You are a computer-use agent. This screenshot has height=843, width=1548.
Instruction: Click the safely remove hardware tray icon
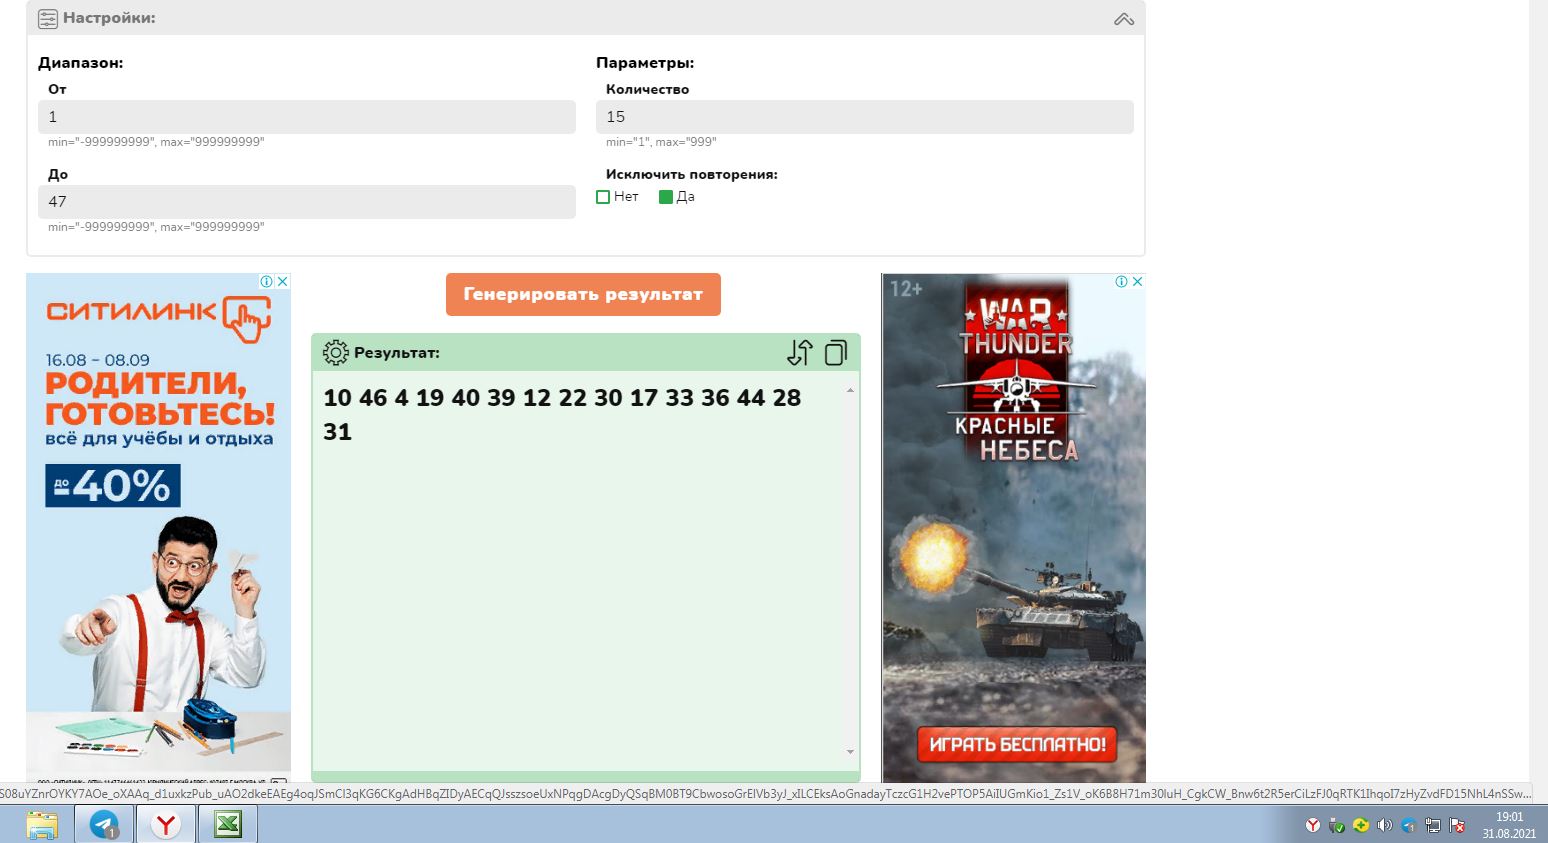click(1337, 826)
